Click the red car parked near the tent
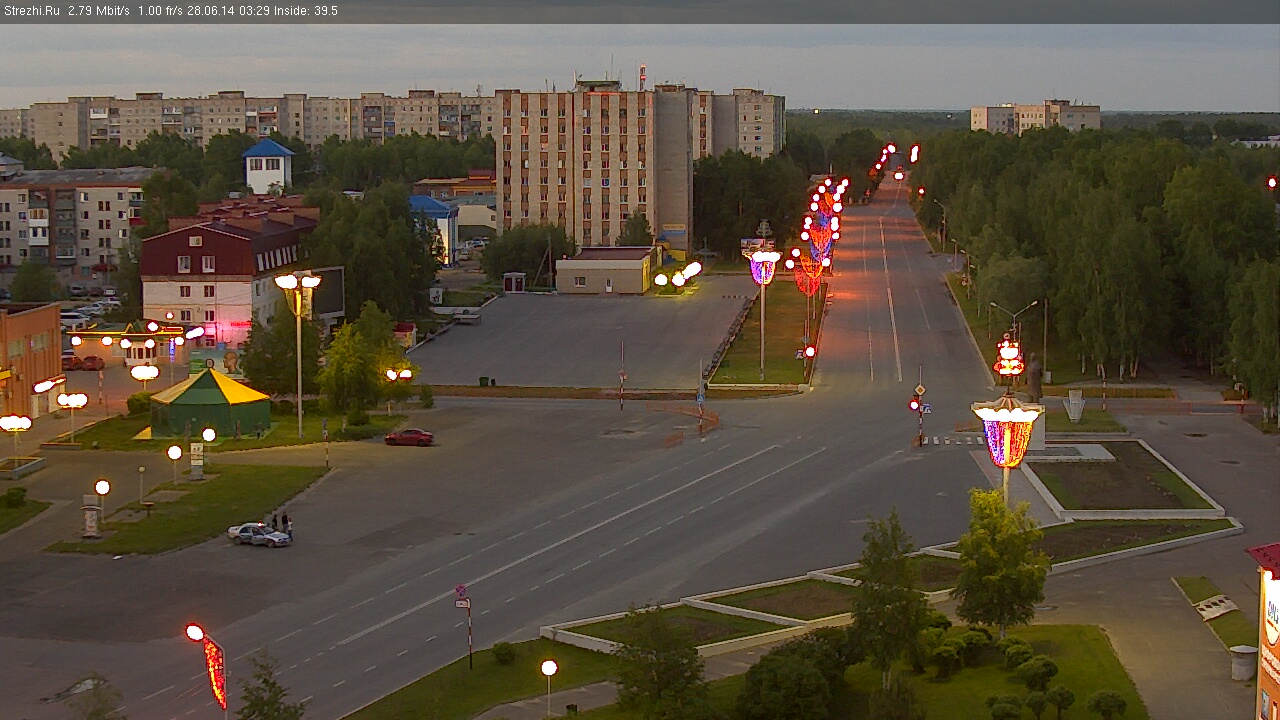Image resolution: width=1280 pixels, height=720 pixels. point(409,437)
